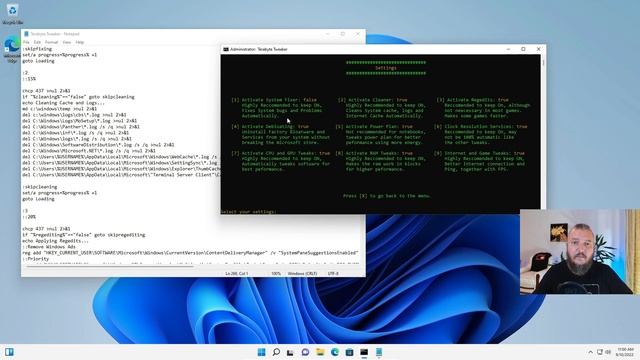This screenshot has width=640, height=360.
Task: Click 'Activate System Fixer: false' option in console
Action: [274, 100]
